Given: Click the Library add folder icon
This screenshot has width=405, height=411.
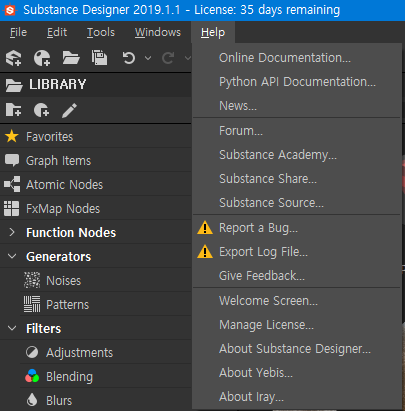Looking at the screenshot, I should tap(14, 110).
